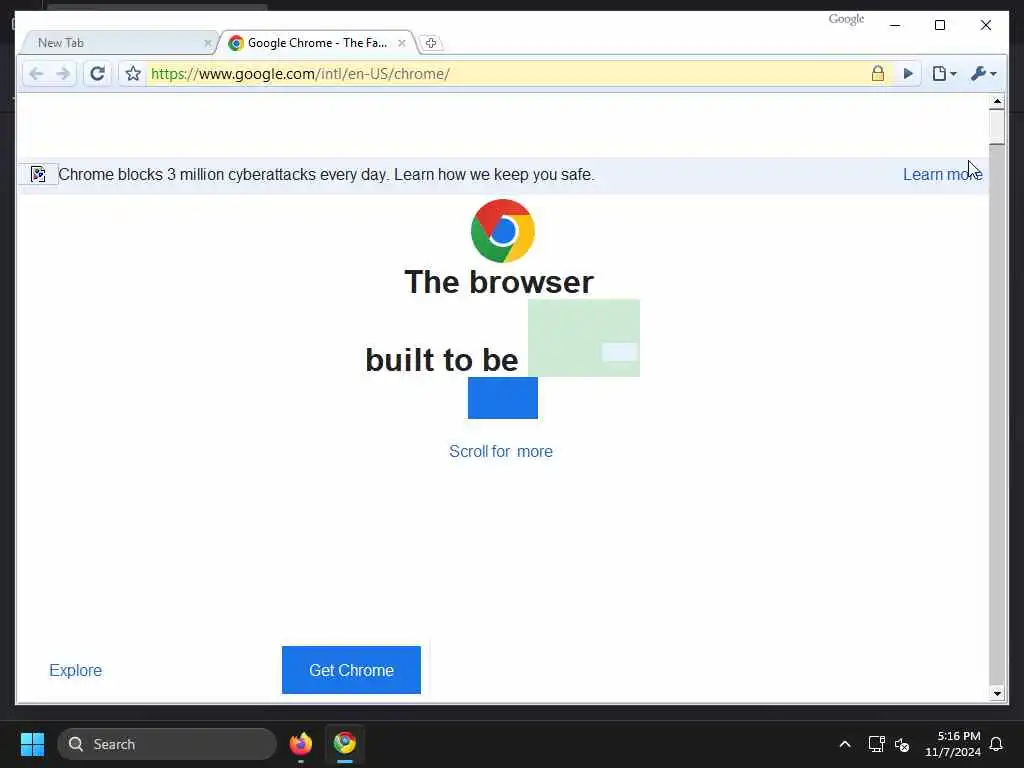Bookmark this page with the star icon
Screen dimensions: 1024x768
click(x=133, y=74)
